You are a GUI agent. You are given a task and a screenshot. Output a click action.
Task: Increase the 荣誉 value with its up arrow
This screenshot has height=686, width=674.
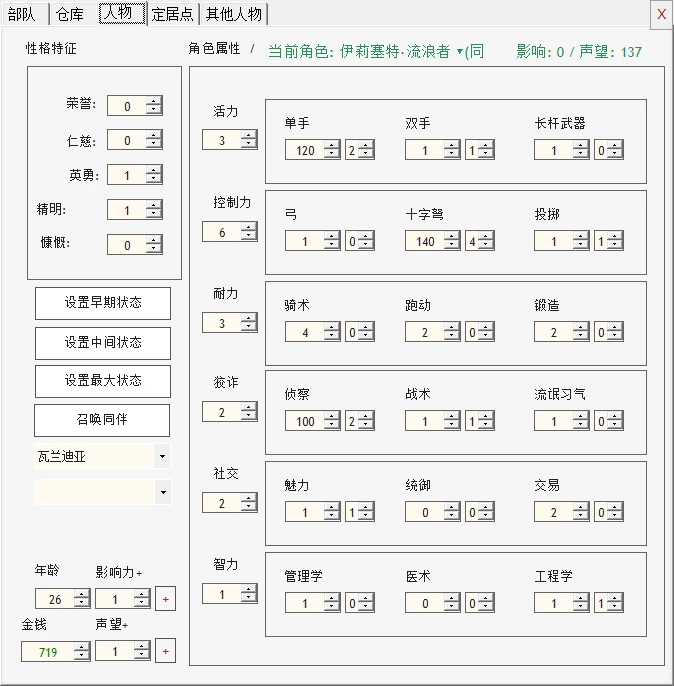tap(154, 102)
